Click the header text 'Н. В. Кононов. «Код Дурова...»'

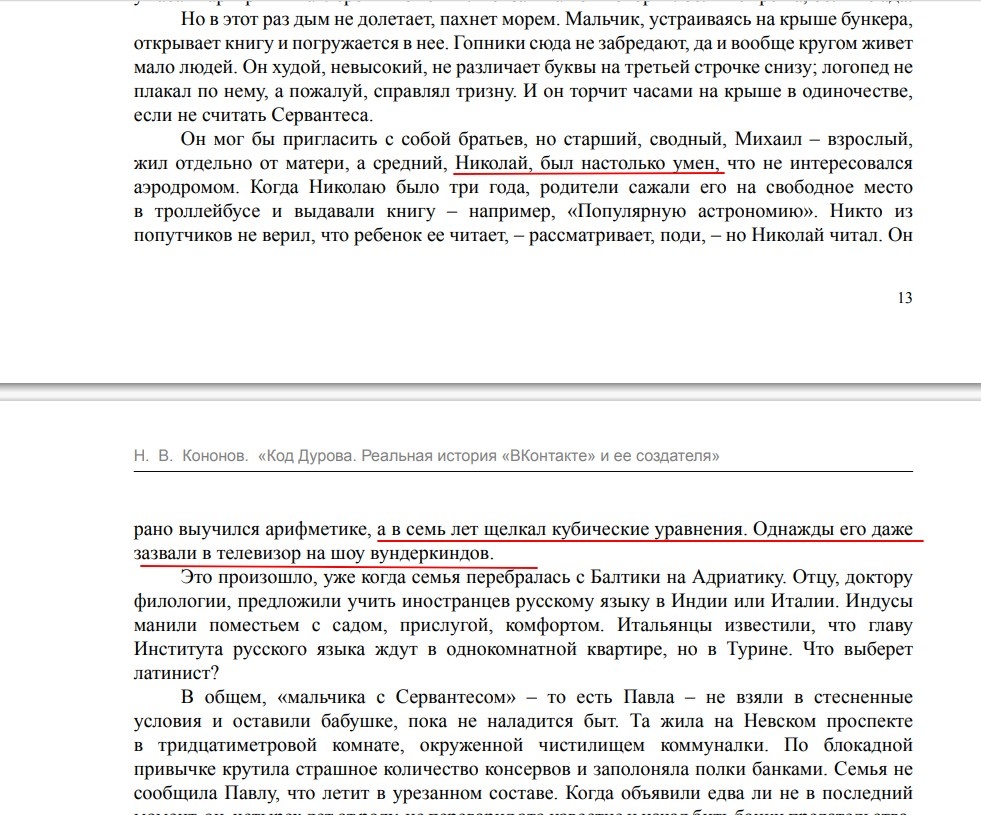[426, 456]
